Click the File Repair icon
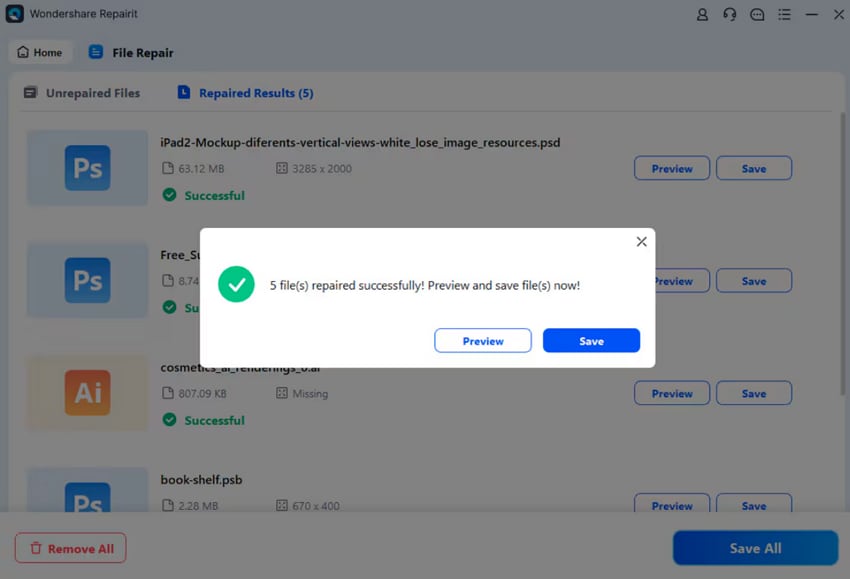The image size is (850, 579). pos(96,52)
